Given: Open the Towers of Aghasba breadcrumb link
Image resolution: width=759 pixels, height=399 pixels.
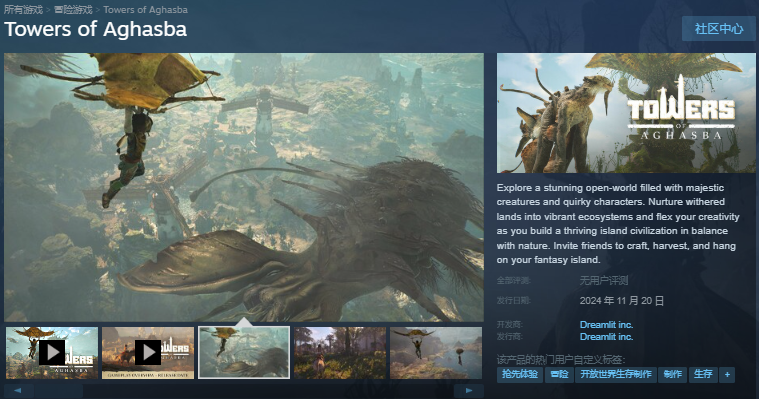Looking at the screenshot, I should 145,10.
